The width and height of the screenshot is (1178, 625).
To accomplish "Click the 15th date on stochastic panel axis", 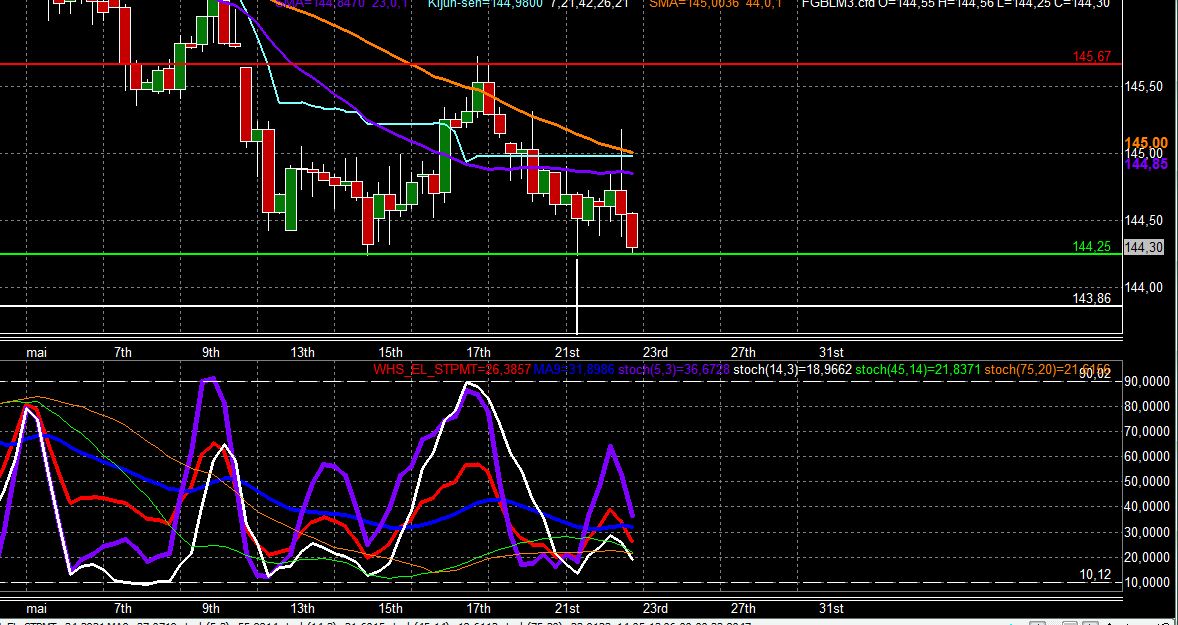I will tap(390, 608).
